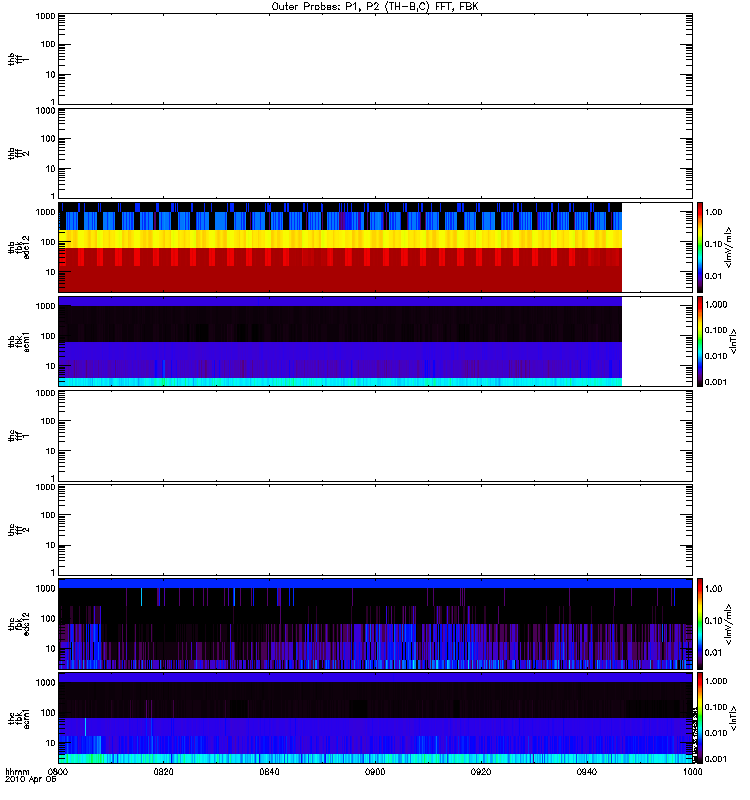
Task: Click the thc fbk edc12 y-axis label
Action: pos(19,623)
